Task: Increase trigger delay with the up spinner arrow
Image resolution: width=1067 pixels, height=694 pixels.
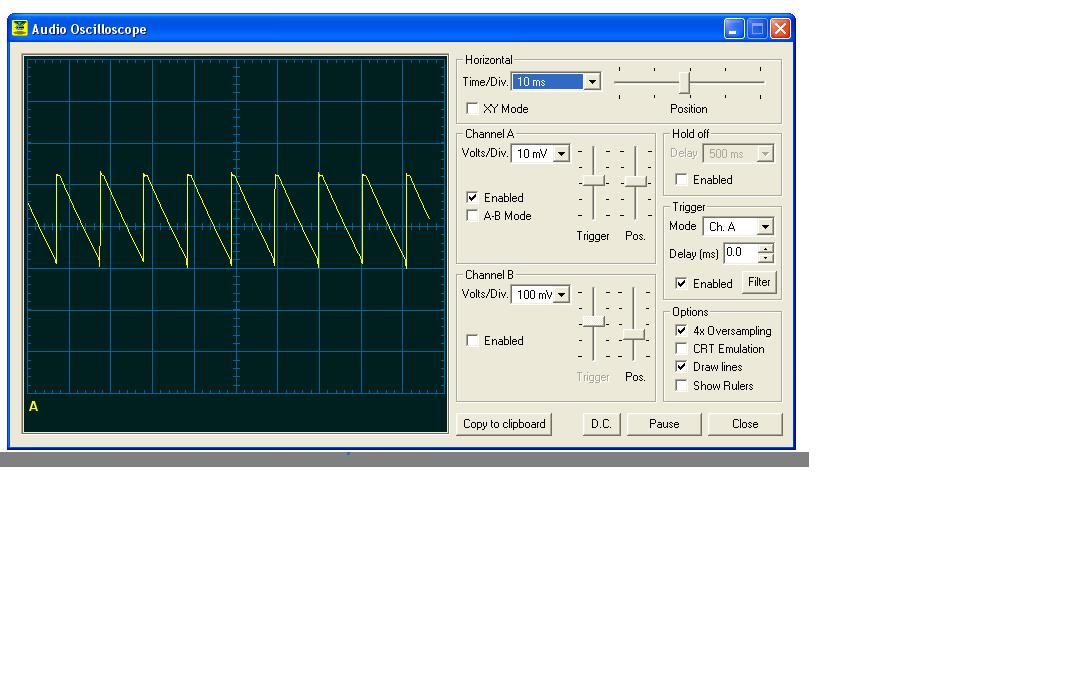Action: [766, 248]
